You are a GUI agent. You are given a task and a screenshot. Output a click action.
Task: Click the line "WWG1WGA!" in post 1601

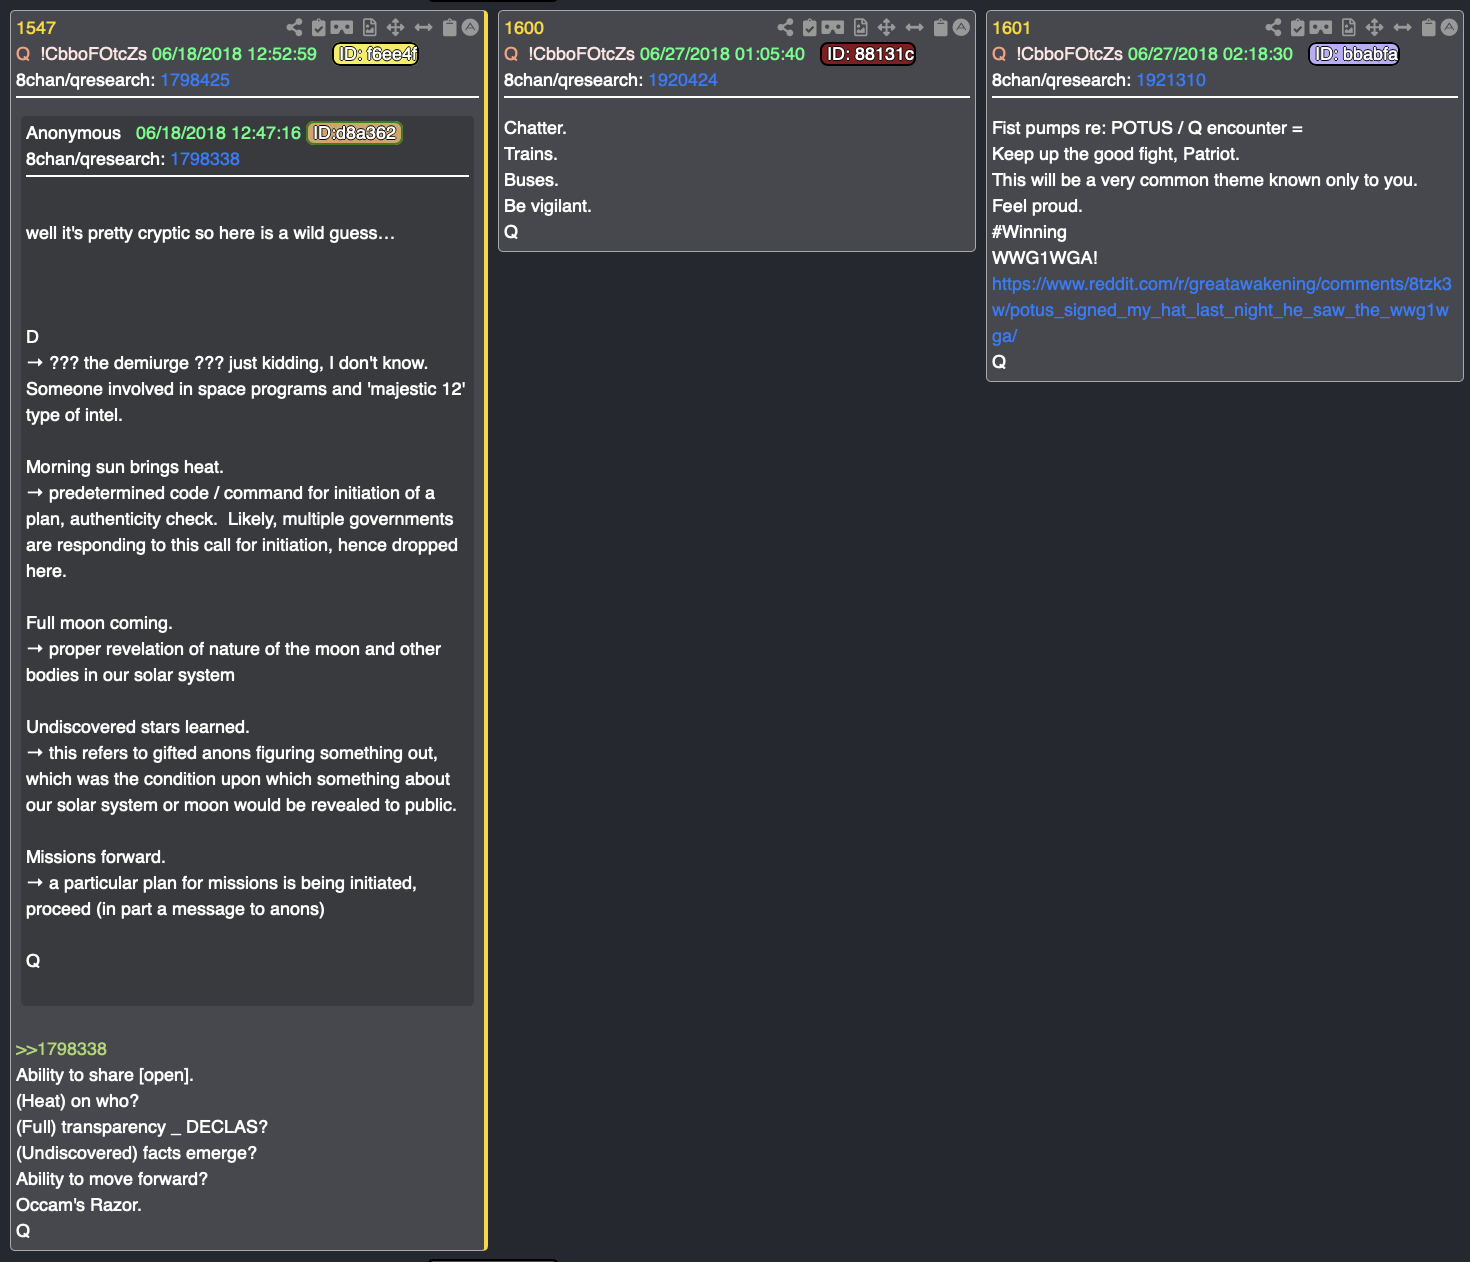[1045, 258]
